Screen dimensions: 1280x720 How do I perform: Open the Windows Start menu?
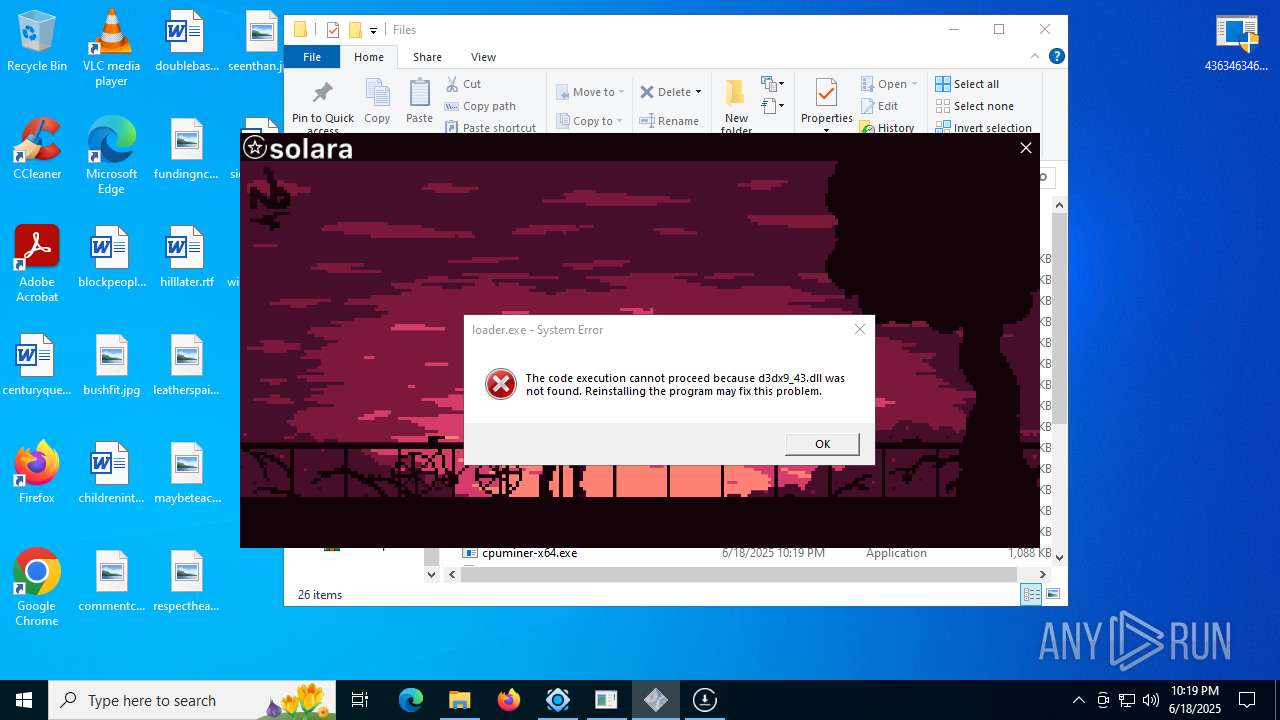tap(24, 700)
